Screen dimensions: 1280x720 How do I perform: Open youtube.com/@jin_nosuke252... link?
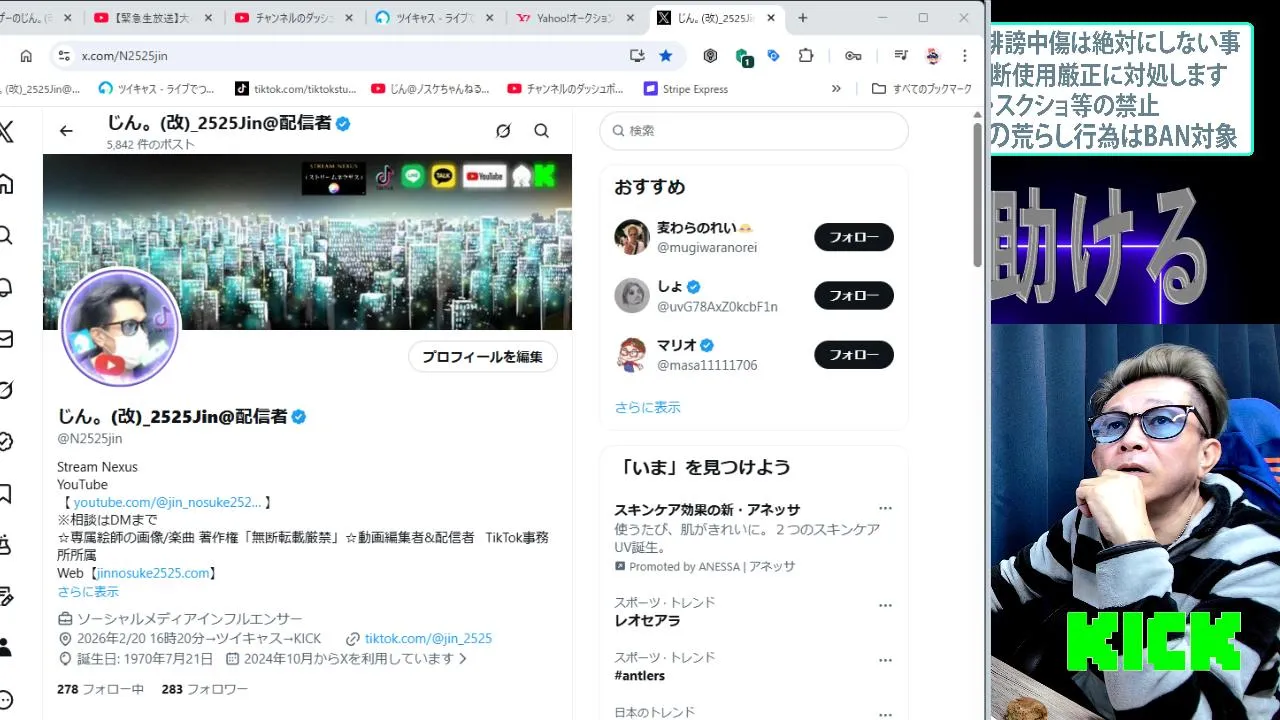167,502
